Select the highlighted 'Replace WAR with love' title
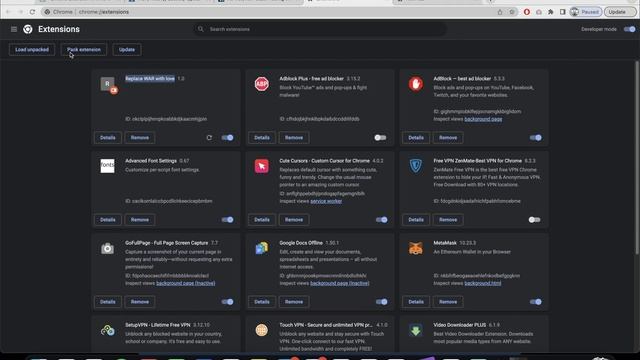 tap(150, 78)
